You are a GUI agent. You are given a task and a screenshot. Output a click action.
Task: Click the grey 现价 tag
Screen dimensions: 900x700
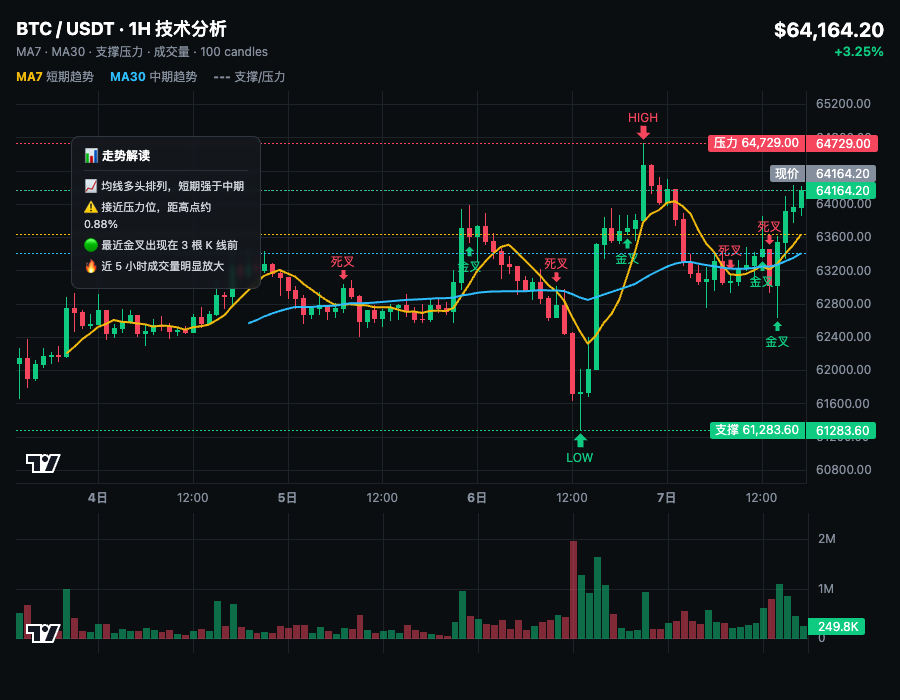click(x=787, y=173)
